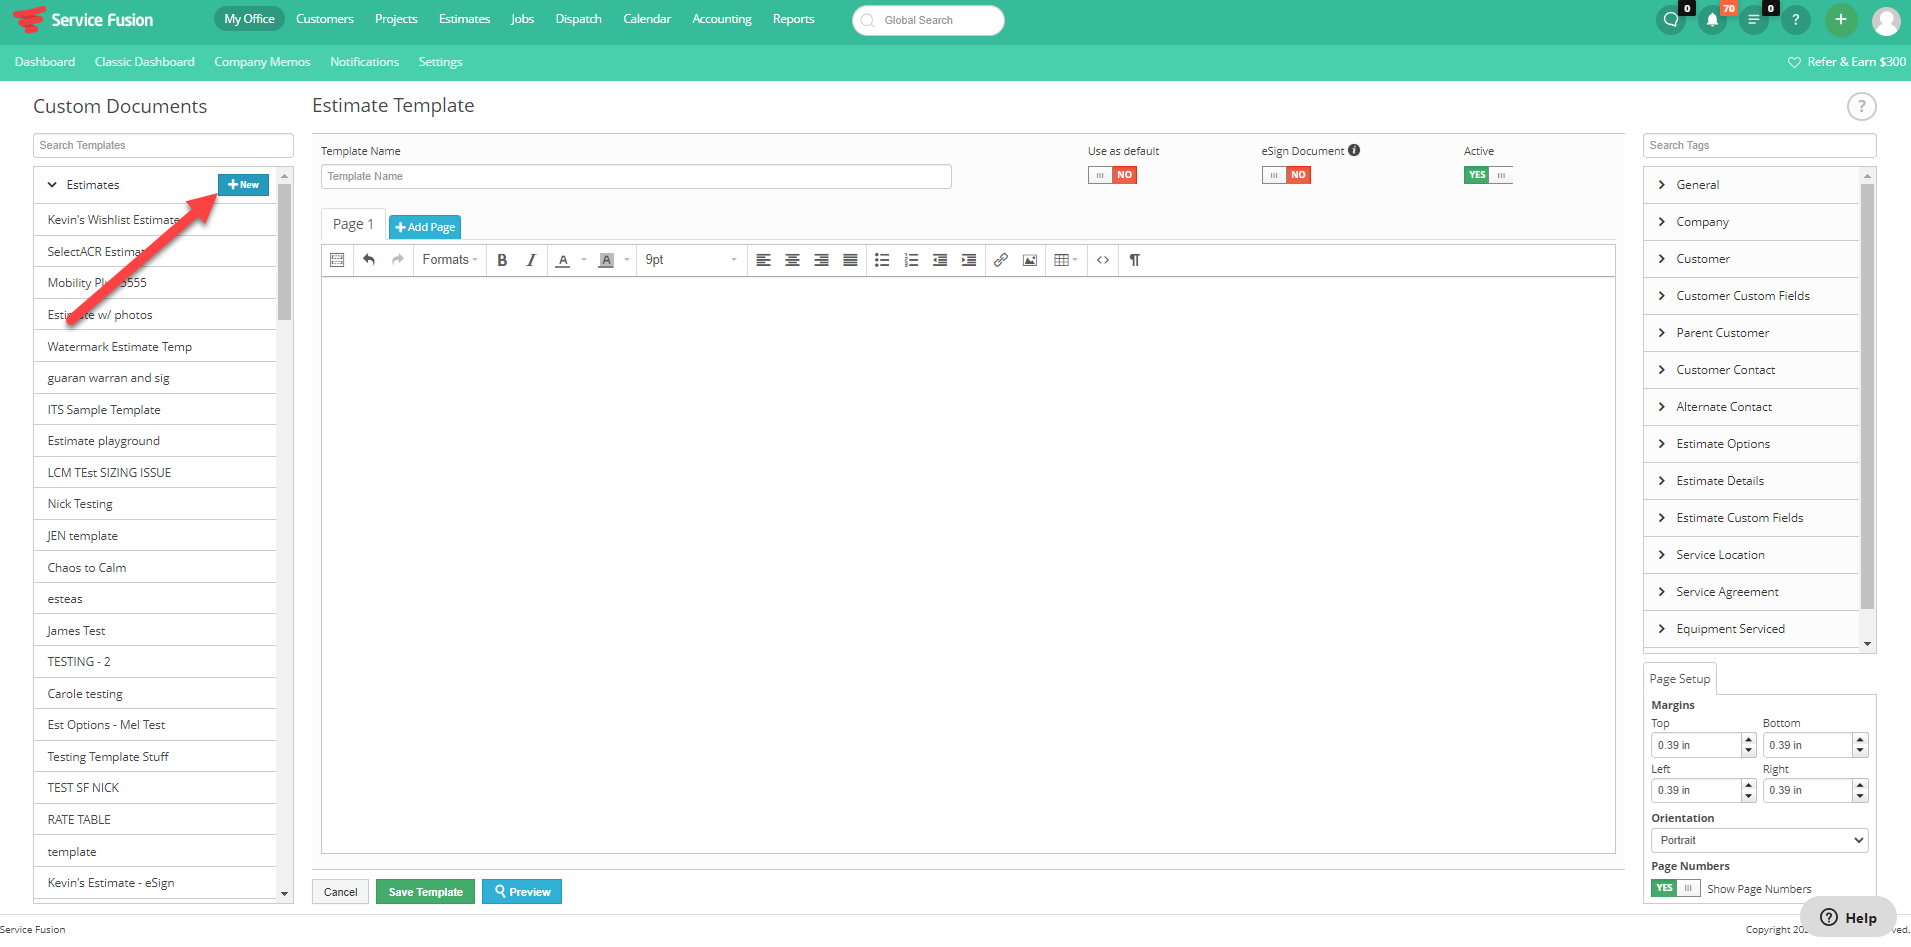Redo the editor action
This screenshot has width=1911, height=947.
(397, 260)
